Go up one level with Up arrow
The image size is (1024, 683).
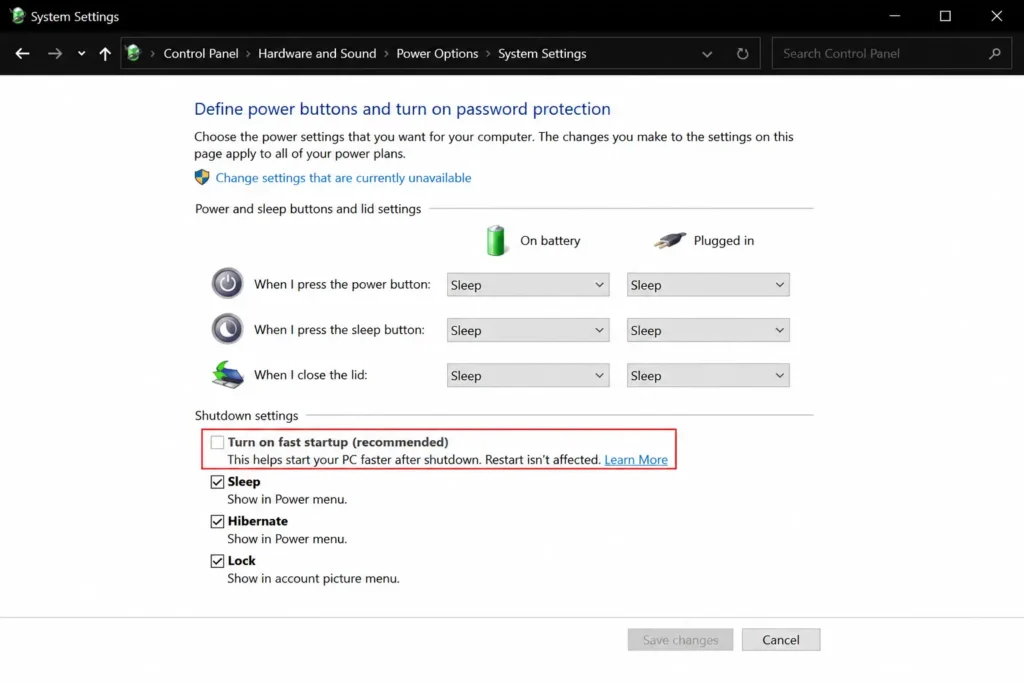(105, 54)
